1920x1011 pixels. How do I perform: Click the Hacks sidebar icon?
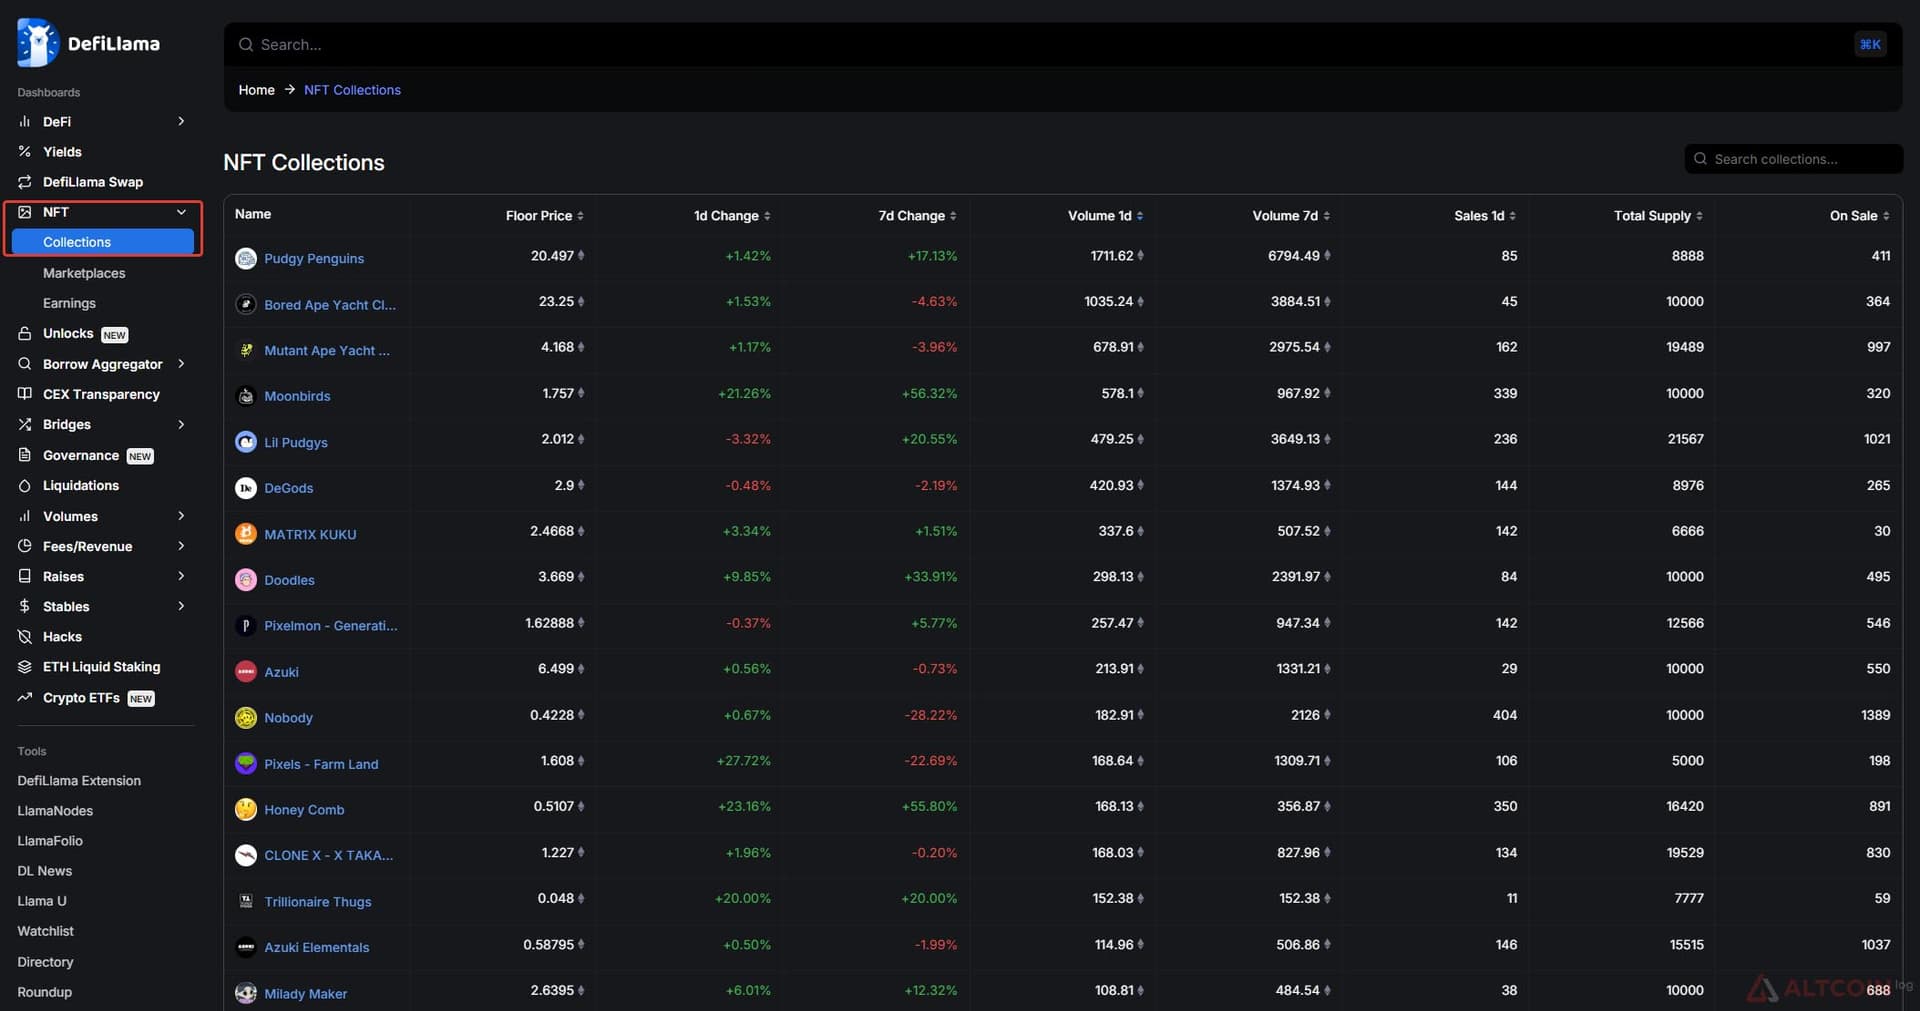pyautogui.click(x=25, y=637)
